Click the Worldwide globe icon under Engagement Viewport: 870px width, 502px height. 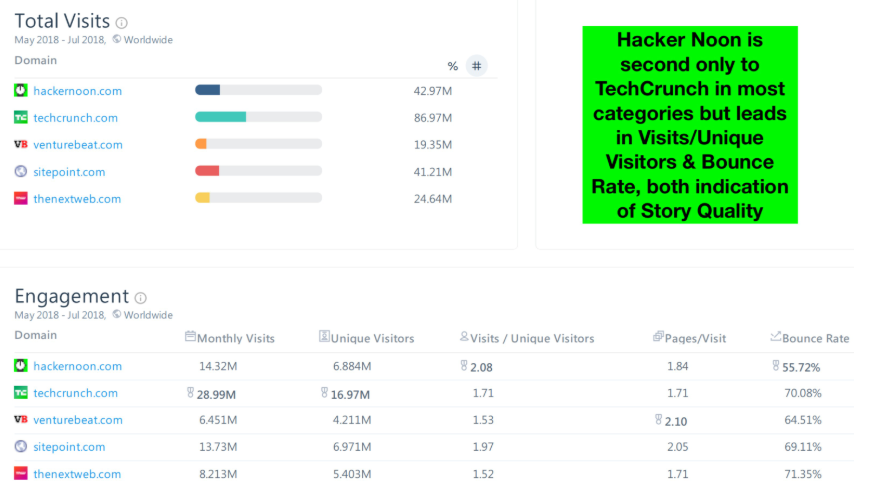point(117,314)
